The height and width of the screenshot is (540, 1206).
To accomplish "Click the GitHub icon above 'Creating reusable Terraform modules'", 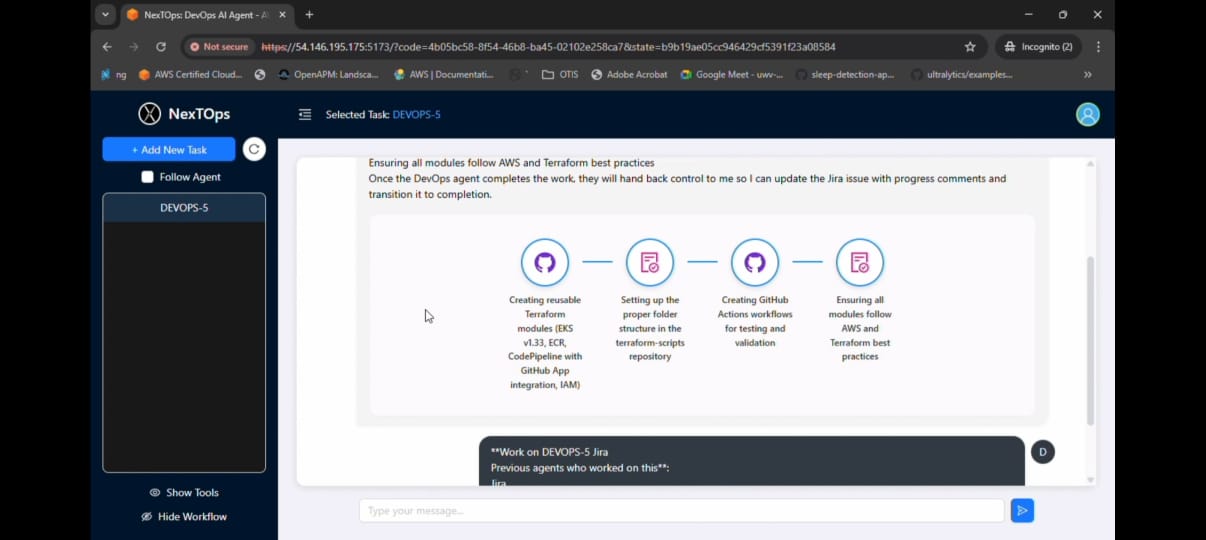I will (545, 262).
